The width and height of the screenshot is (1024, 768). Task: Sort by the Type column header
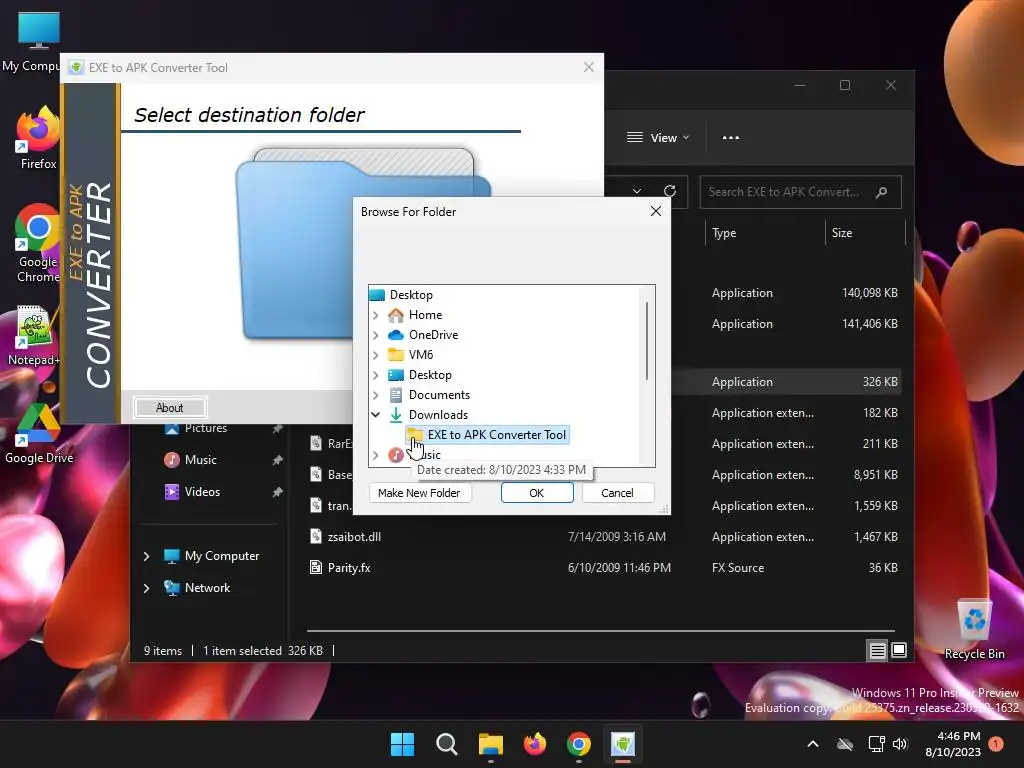click(764, 233)
